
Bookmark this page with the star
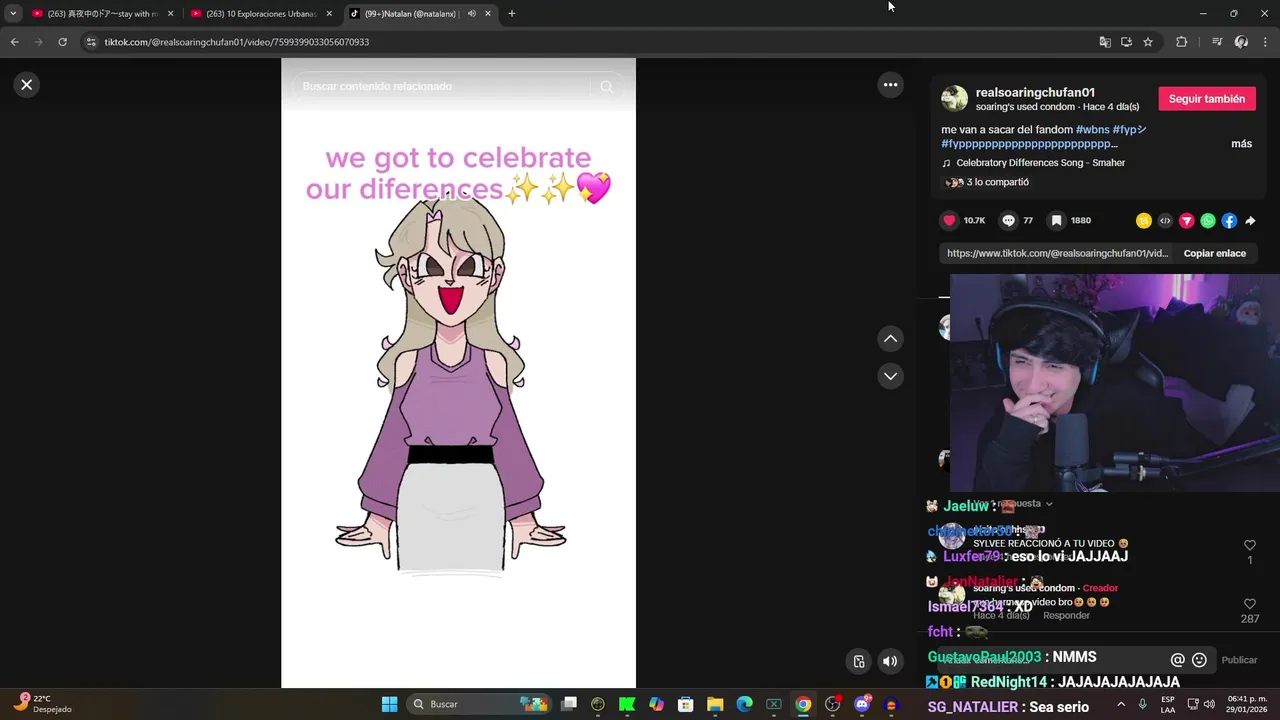1148,42
